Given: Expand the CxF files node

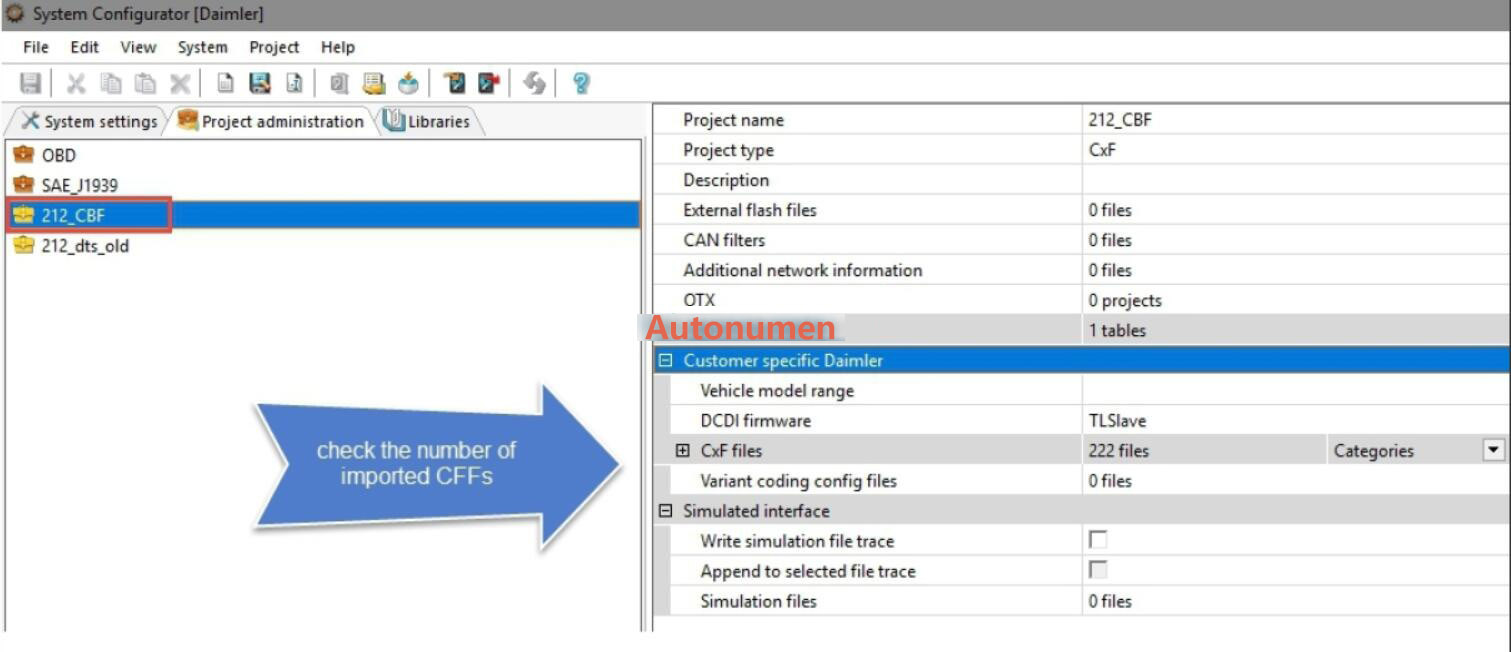Looking at the screenshot, I should point(683,451).
